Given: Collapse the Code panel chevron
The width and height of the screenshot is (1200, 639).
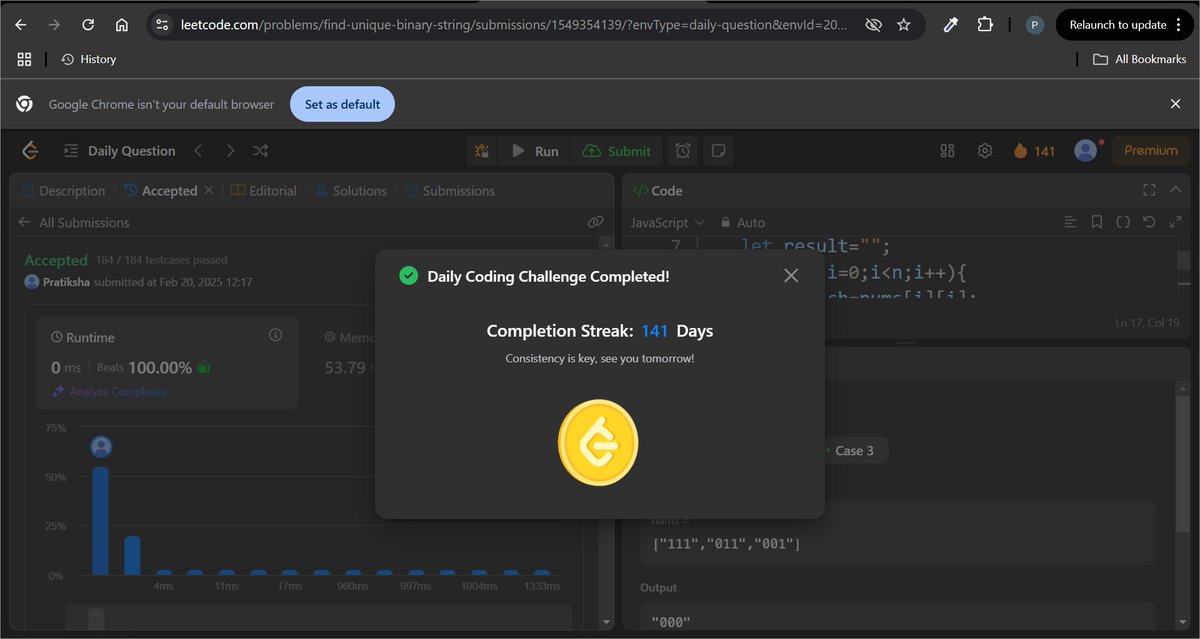Looking at the screenshot, I should (1175, 190).
